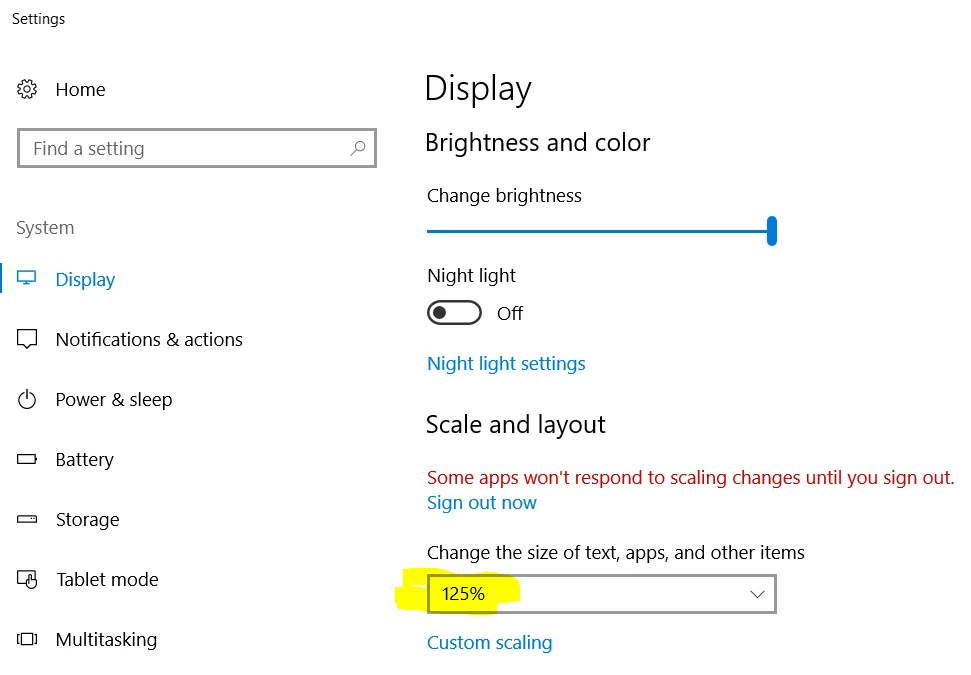Select the Display monitor icon in sidebar
Image resolution: width=971 pixels, height=675 pixels.
click(27, 279)
